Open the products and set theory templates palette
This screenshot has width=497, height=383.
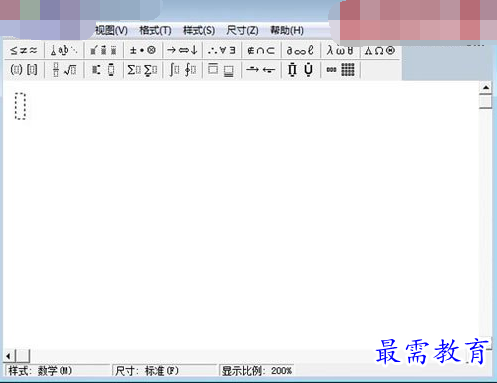coord(300,70)
